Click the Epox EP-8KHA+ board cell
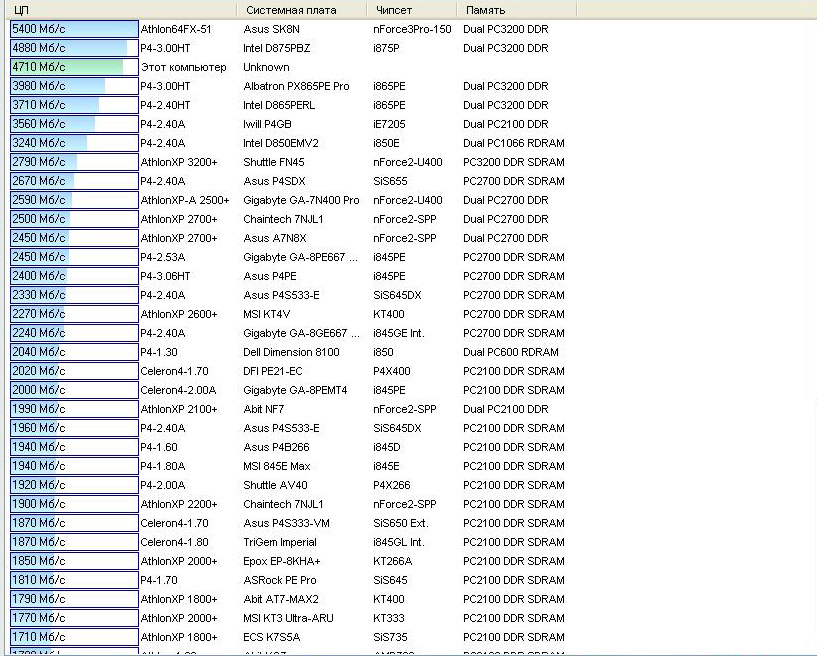Image resolution: width=817 pixels, height=656 pixels. [x=282, y=561]
